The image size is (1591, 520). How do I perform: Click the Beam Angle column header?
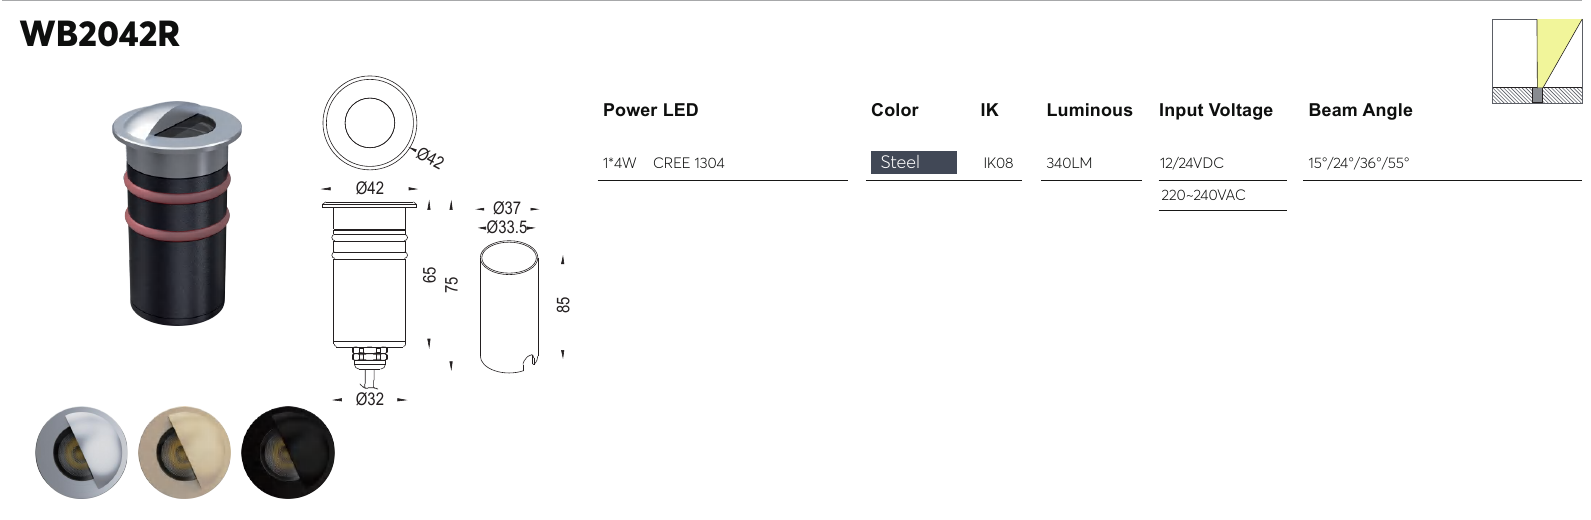pyautogui.click(x=1360, y=110)
